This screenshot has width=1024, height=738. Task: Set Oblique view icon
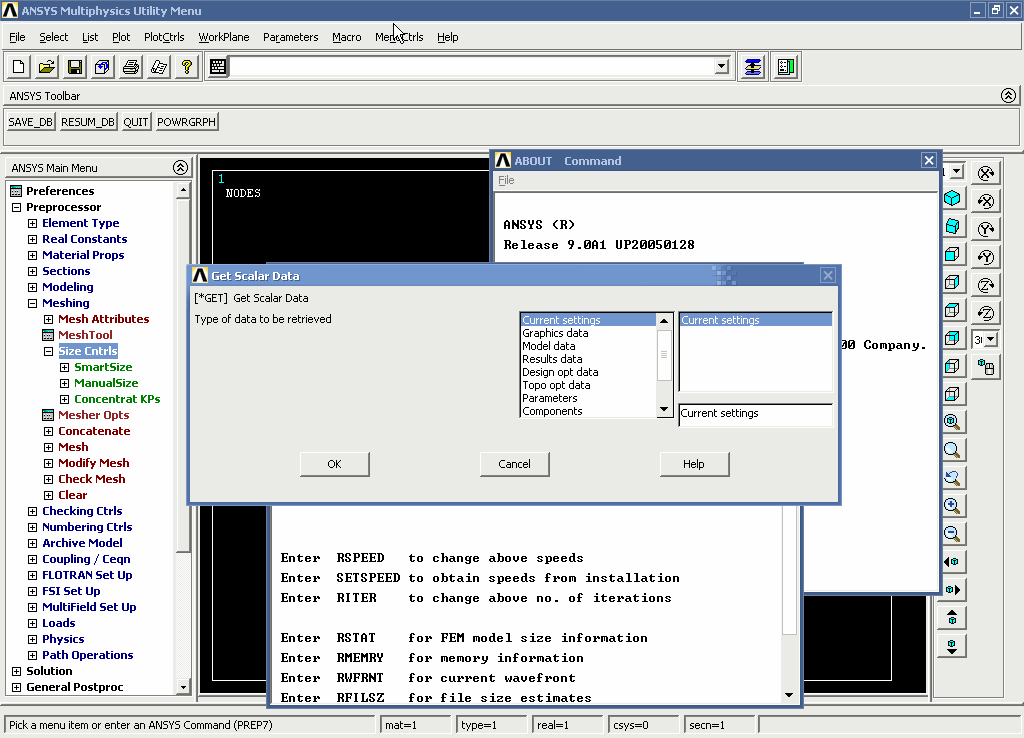[952, 226]
